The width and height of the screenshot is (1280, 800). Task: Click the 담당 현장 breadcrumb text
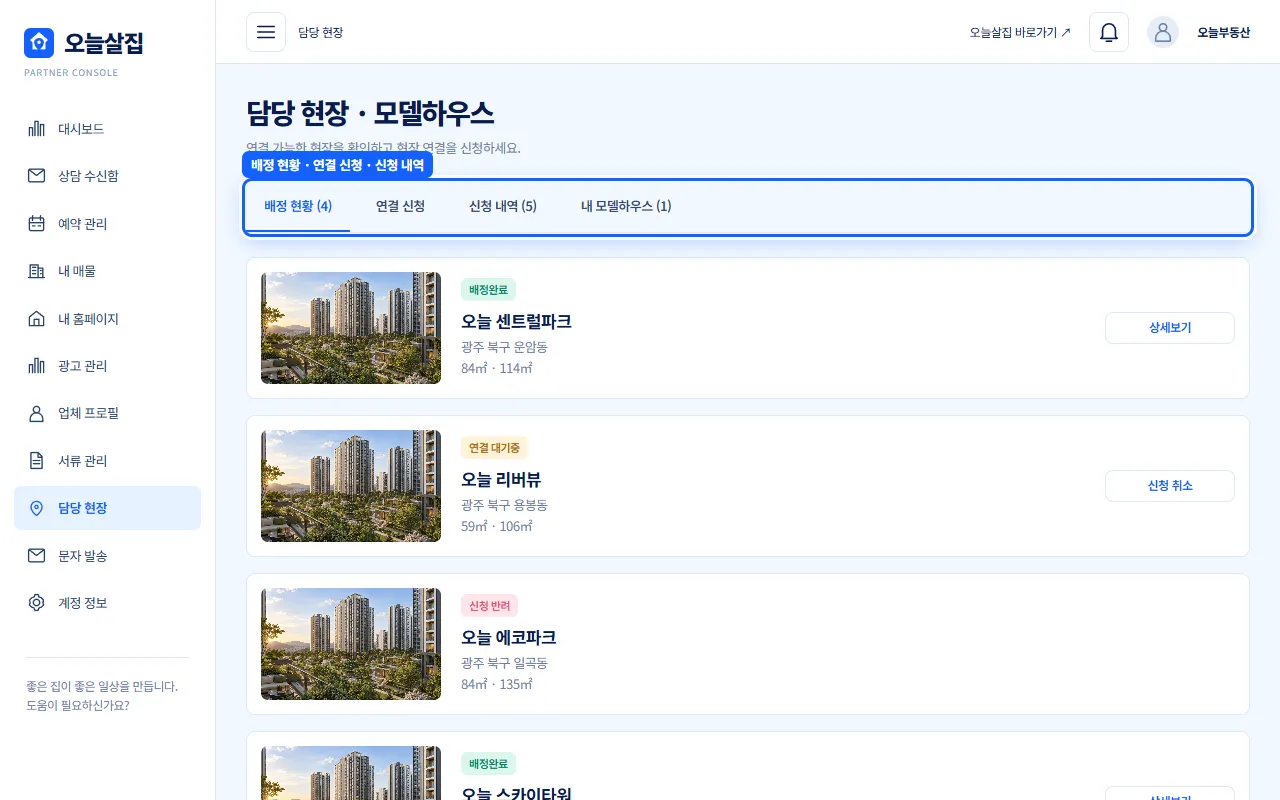point(320,32)
